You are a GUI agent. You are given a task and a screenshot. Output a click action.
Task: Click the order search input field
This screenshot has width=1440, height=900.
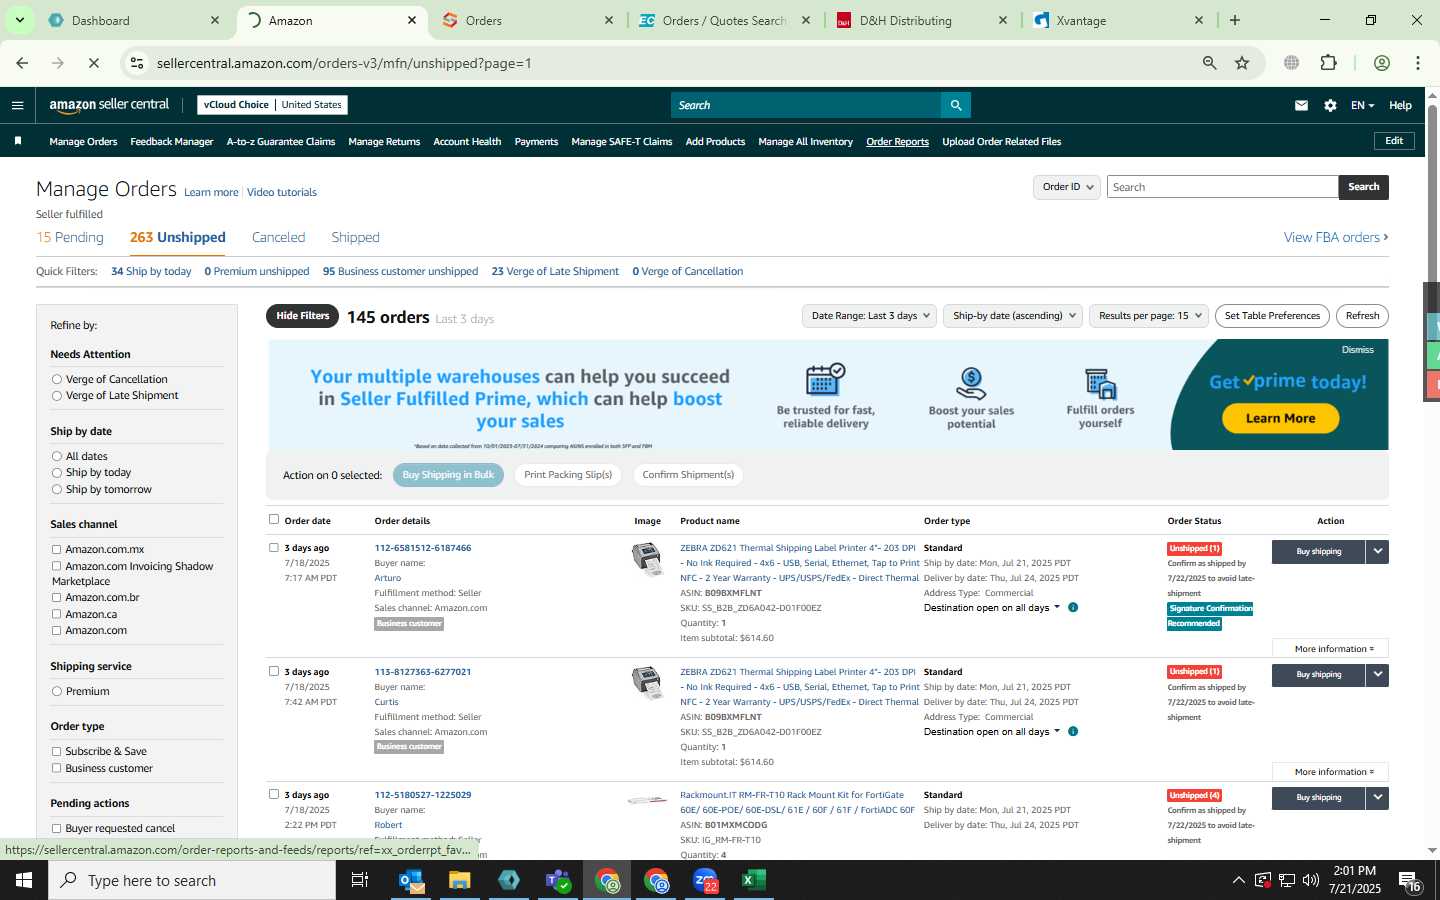1222,187
